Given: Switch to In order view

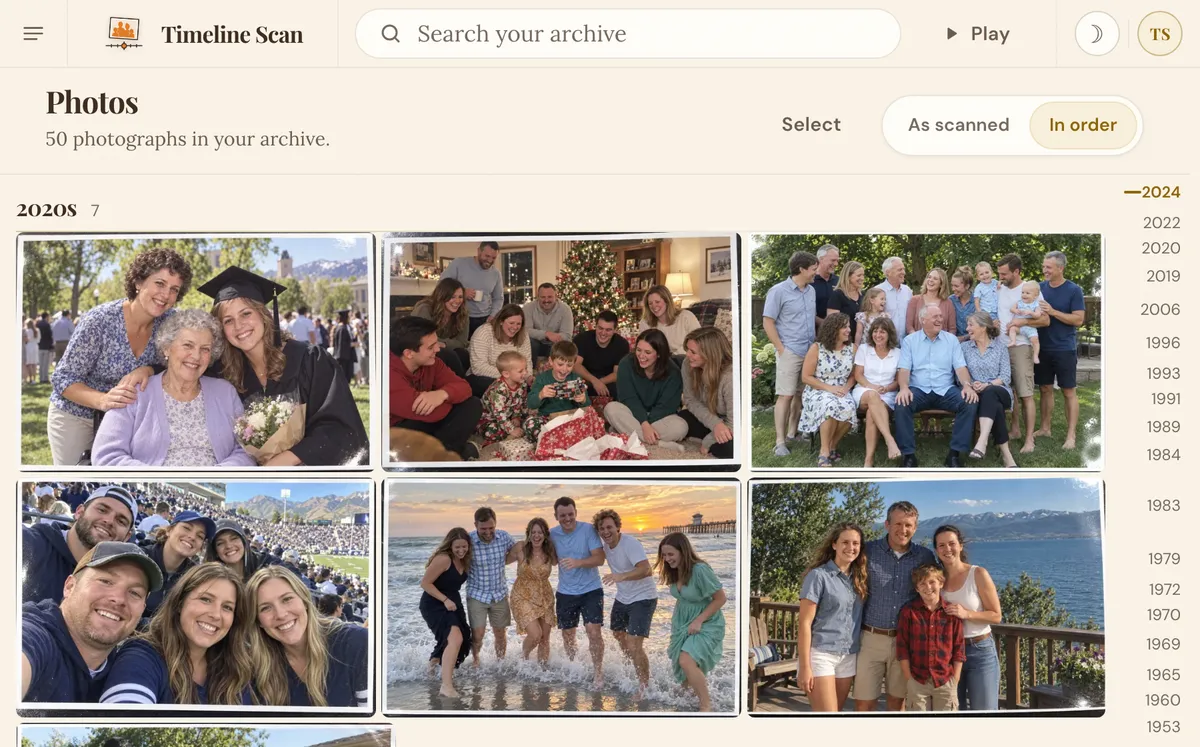Looking at the screenshot, I should [x=1083, y=125].
